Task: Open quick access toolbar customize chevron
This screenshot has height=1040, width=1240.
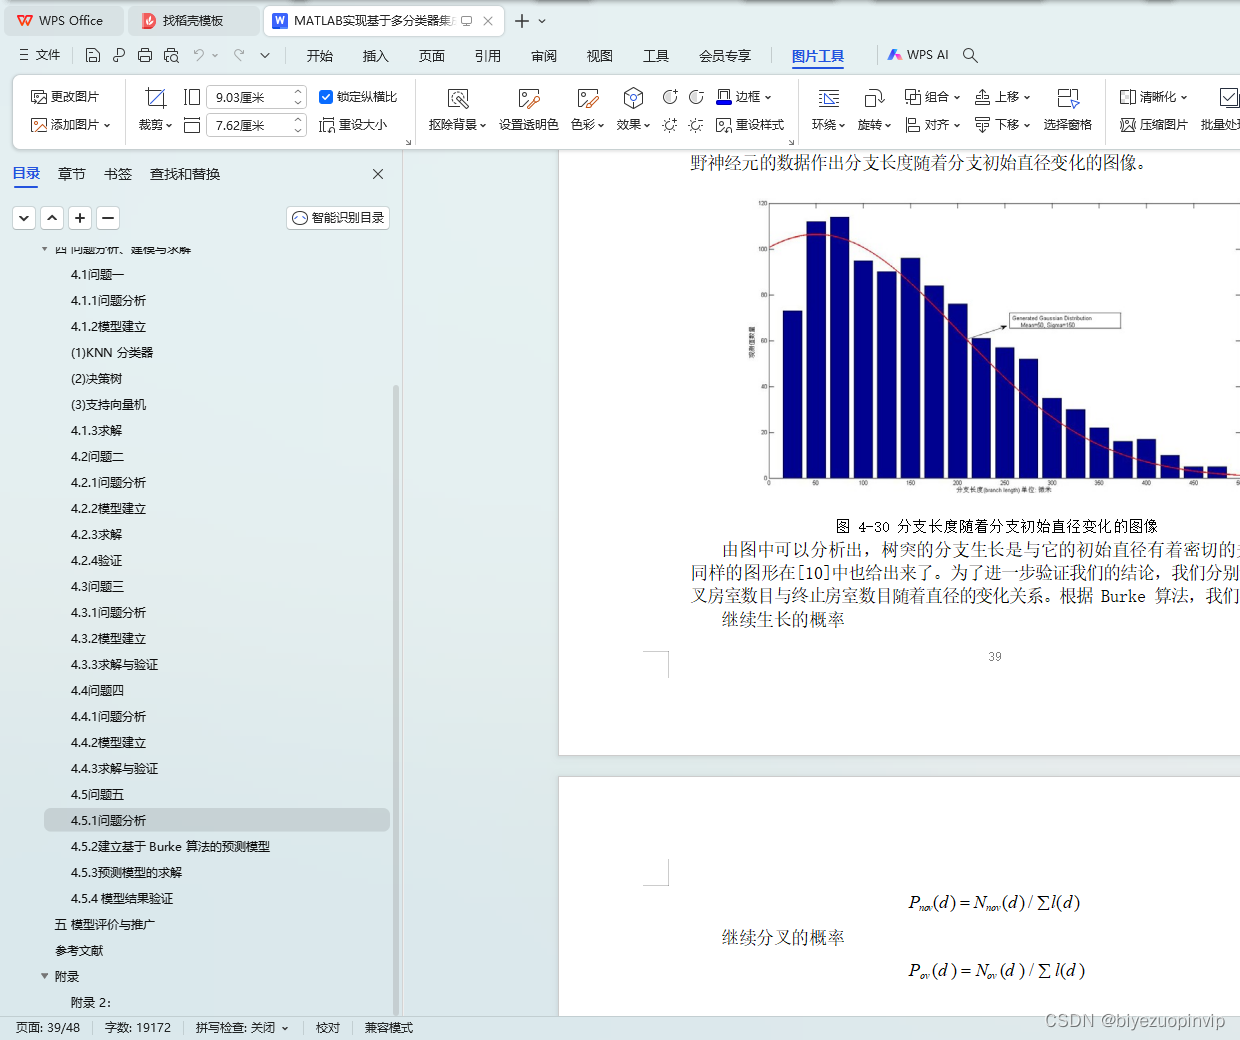Action: 265,55
